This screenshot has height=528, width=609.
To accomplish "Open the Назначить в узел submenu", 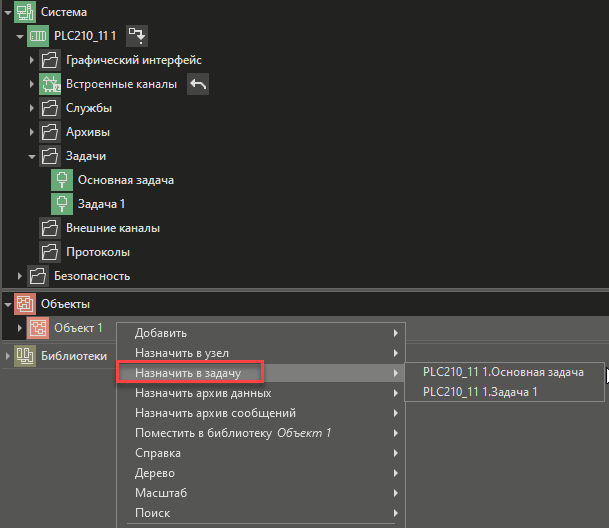I will [261, 353].
